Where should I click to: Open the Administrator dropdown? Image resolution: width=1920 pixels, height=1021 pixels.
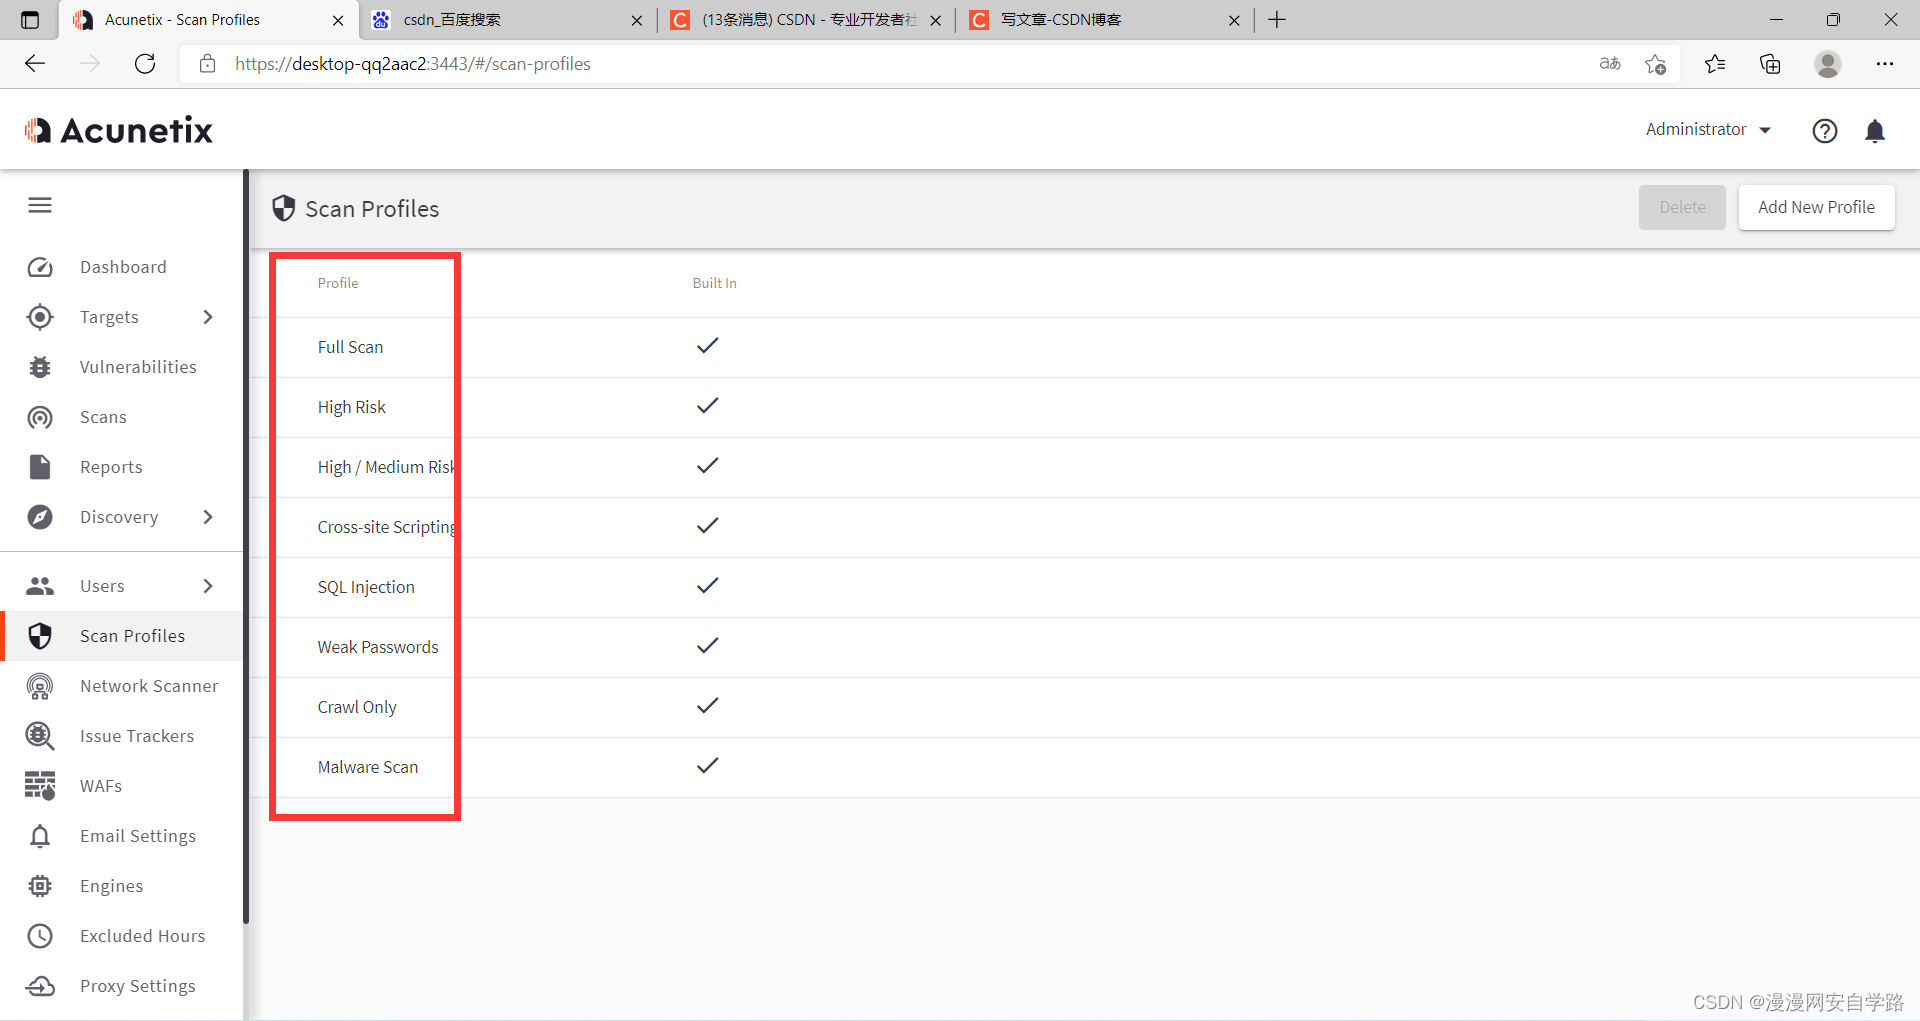pos(1708,130)
